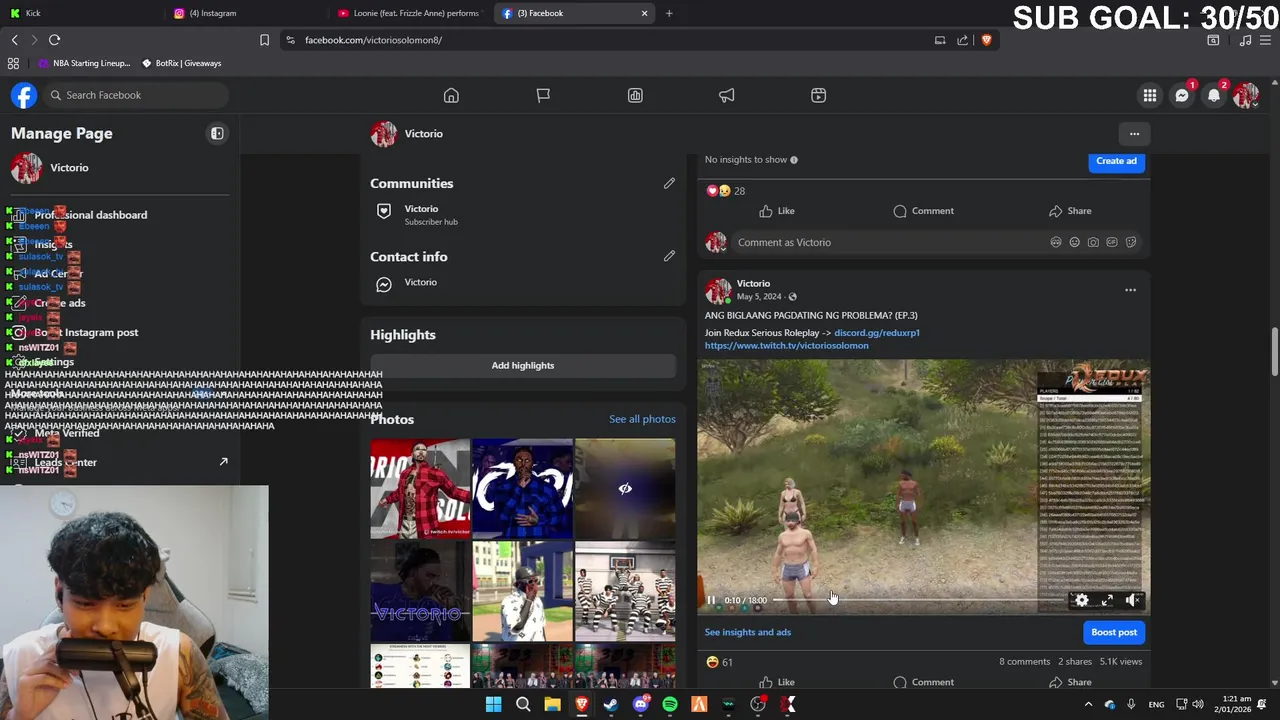This screenshot has height=720, width=1280.
Task: Open Brave shields lion icon
Action: pos(986,40)
